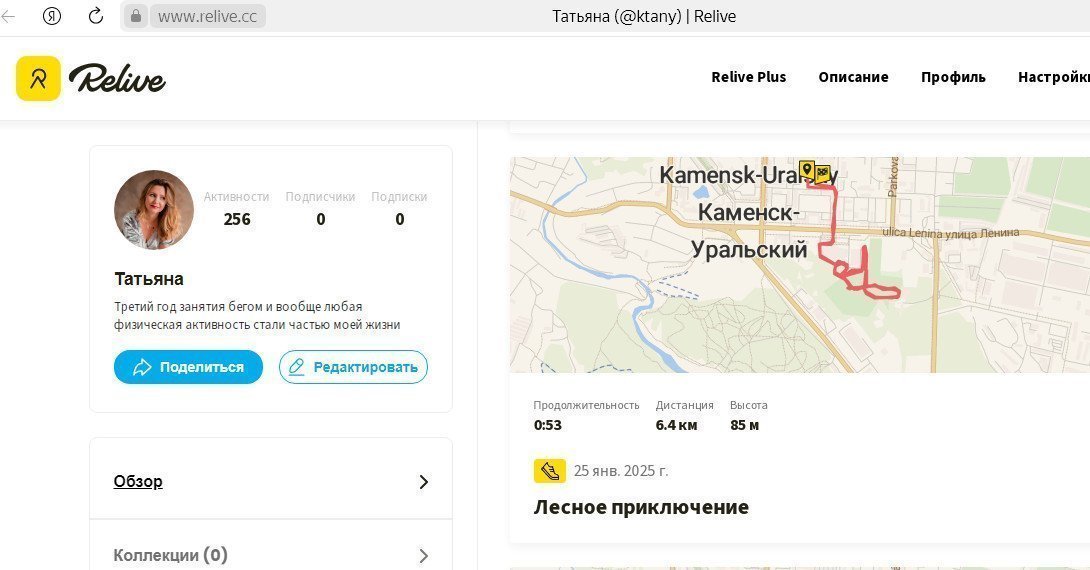Image resolution: width=1090 pixels, height=570 pixels.
Task: Click the browser tab title Татьяна (@ktany)
Action: click(644, 16)
